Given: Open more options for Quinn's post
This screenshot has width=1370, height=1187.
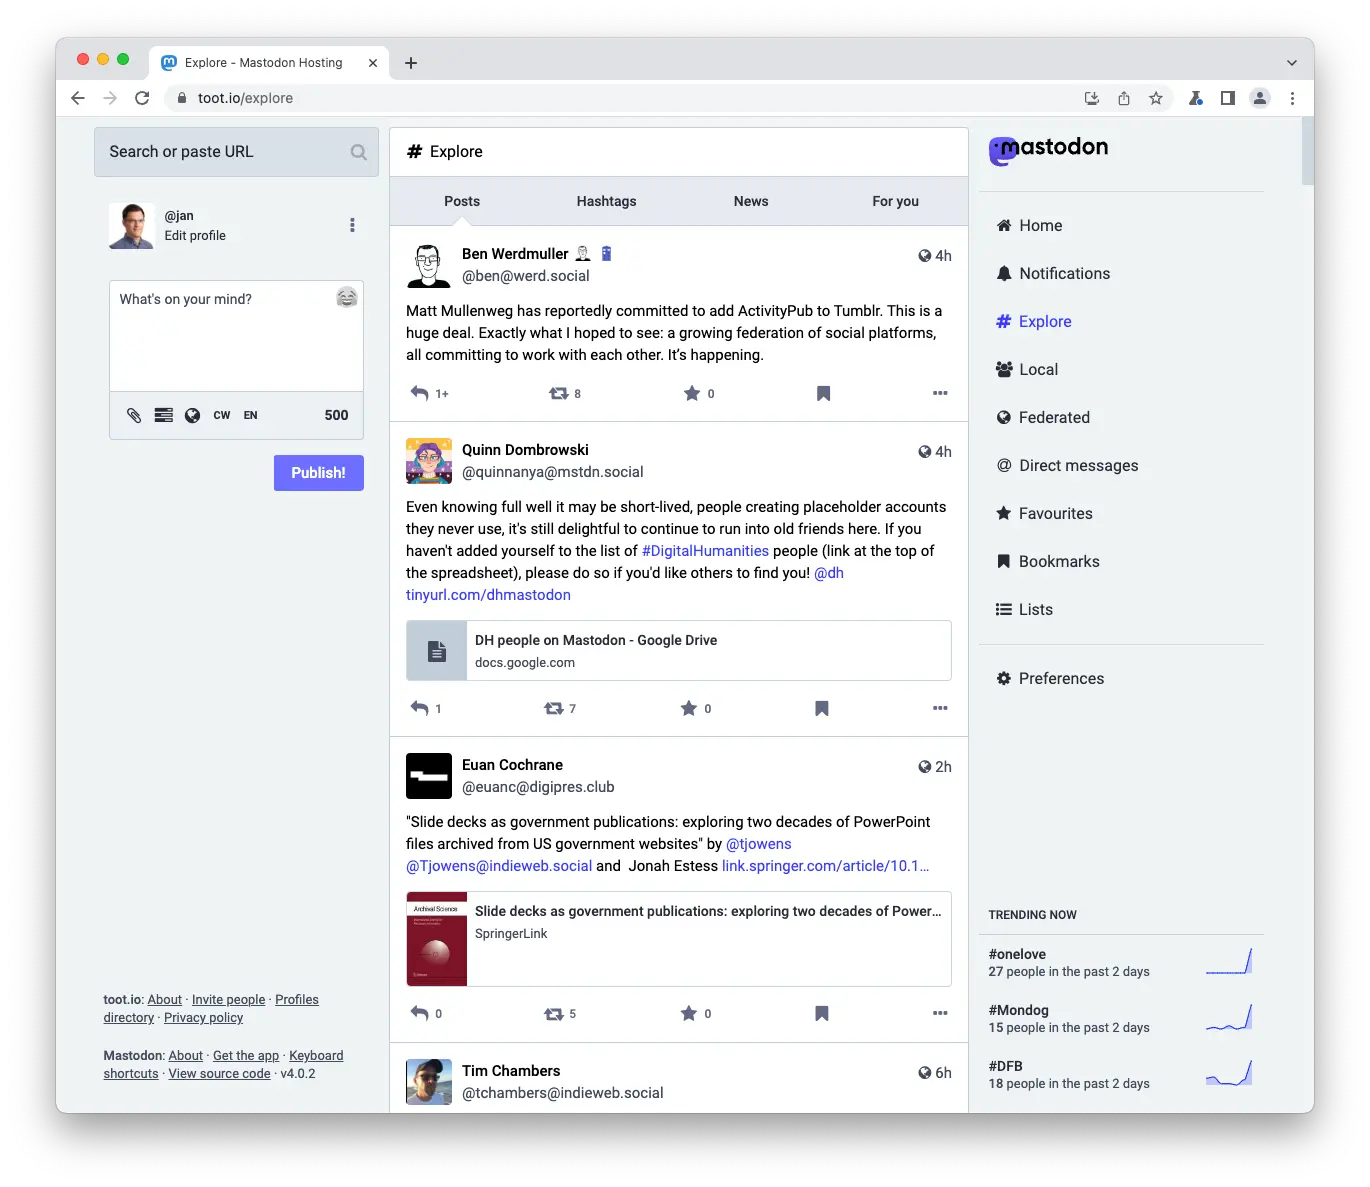Looking at the screenshot, I should 939,708.
